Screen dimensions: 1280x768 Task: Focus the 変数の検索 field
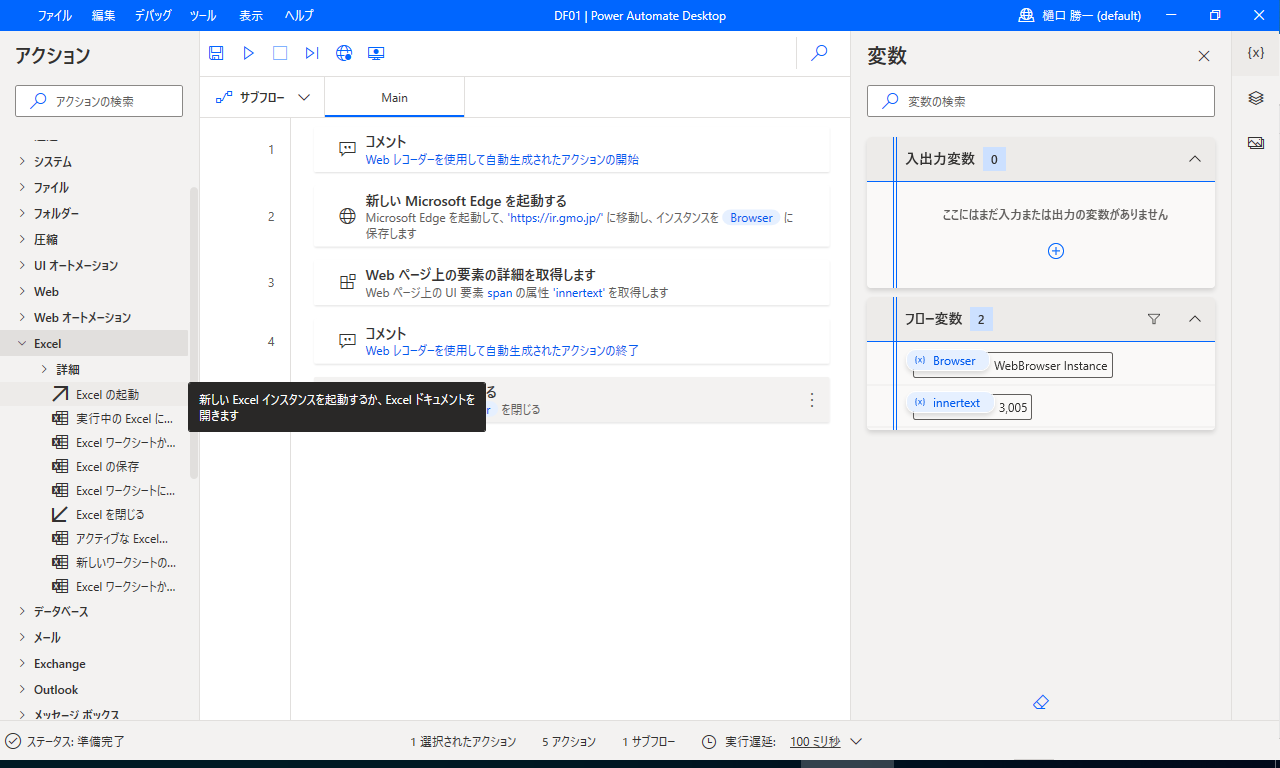coord(1041,101)
